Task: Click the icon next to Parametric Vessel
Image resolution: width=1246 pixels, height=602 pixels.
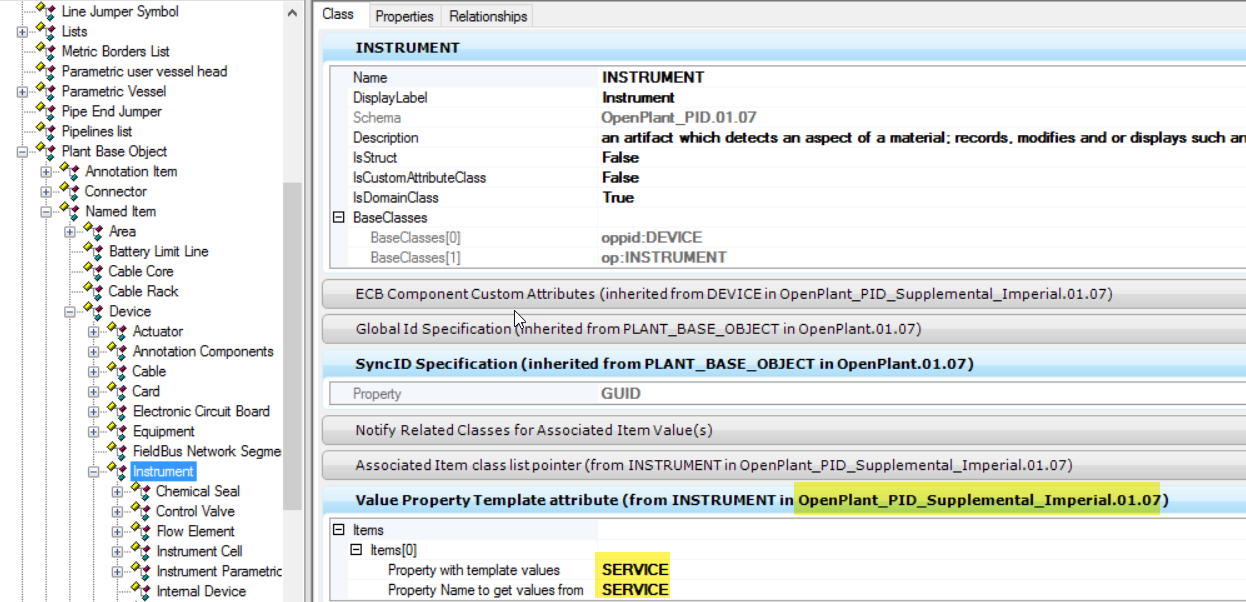Action: click(46, 91)
